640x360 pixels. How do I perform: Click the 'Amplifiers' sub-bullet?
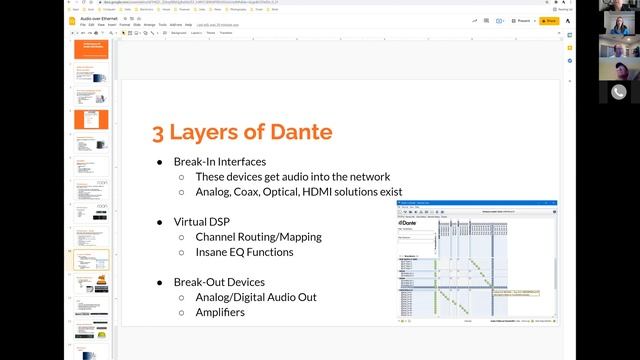tap(220, 312)
